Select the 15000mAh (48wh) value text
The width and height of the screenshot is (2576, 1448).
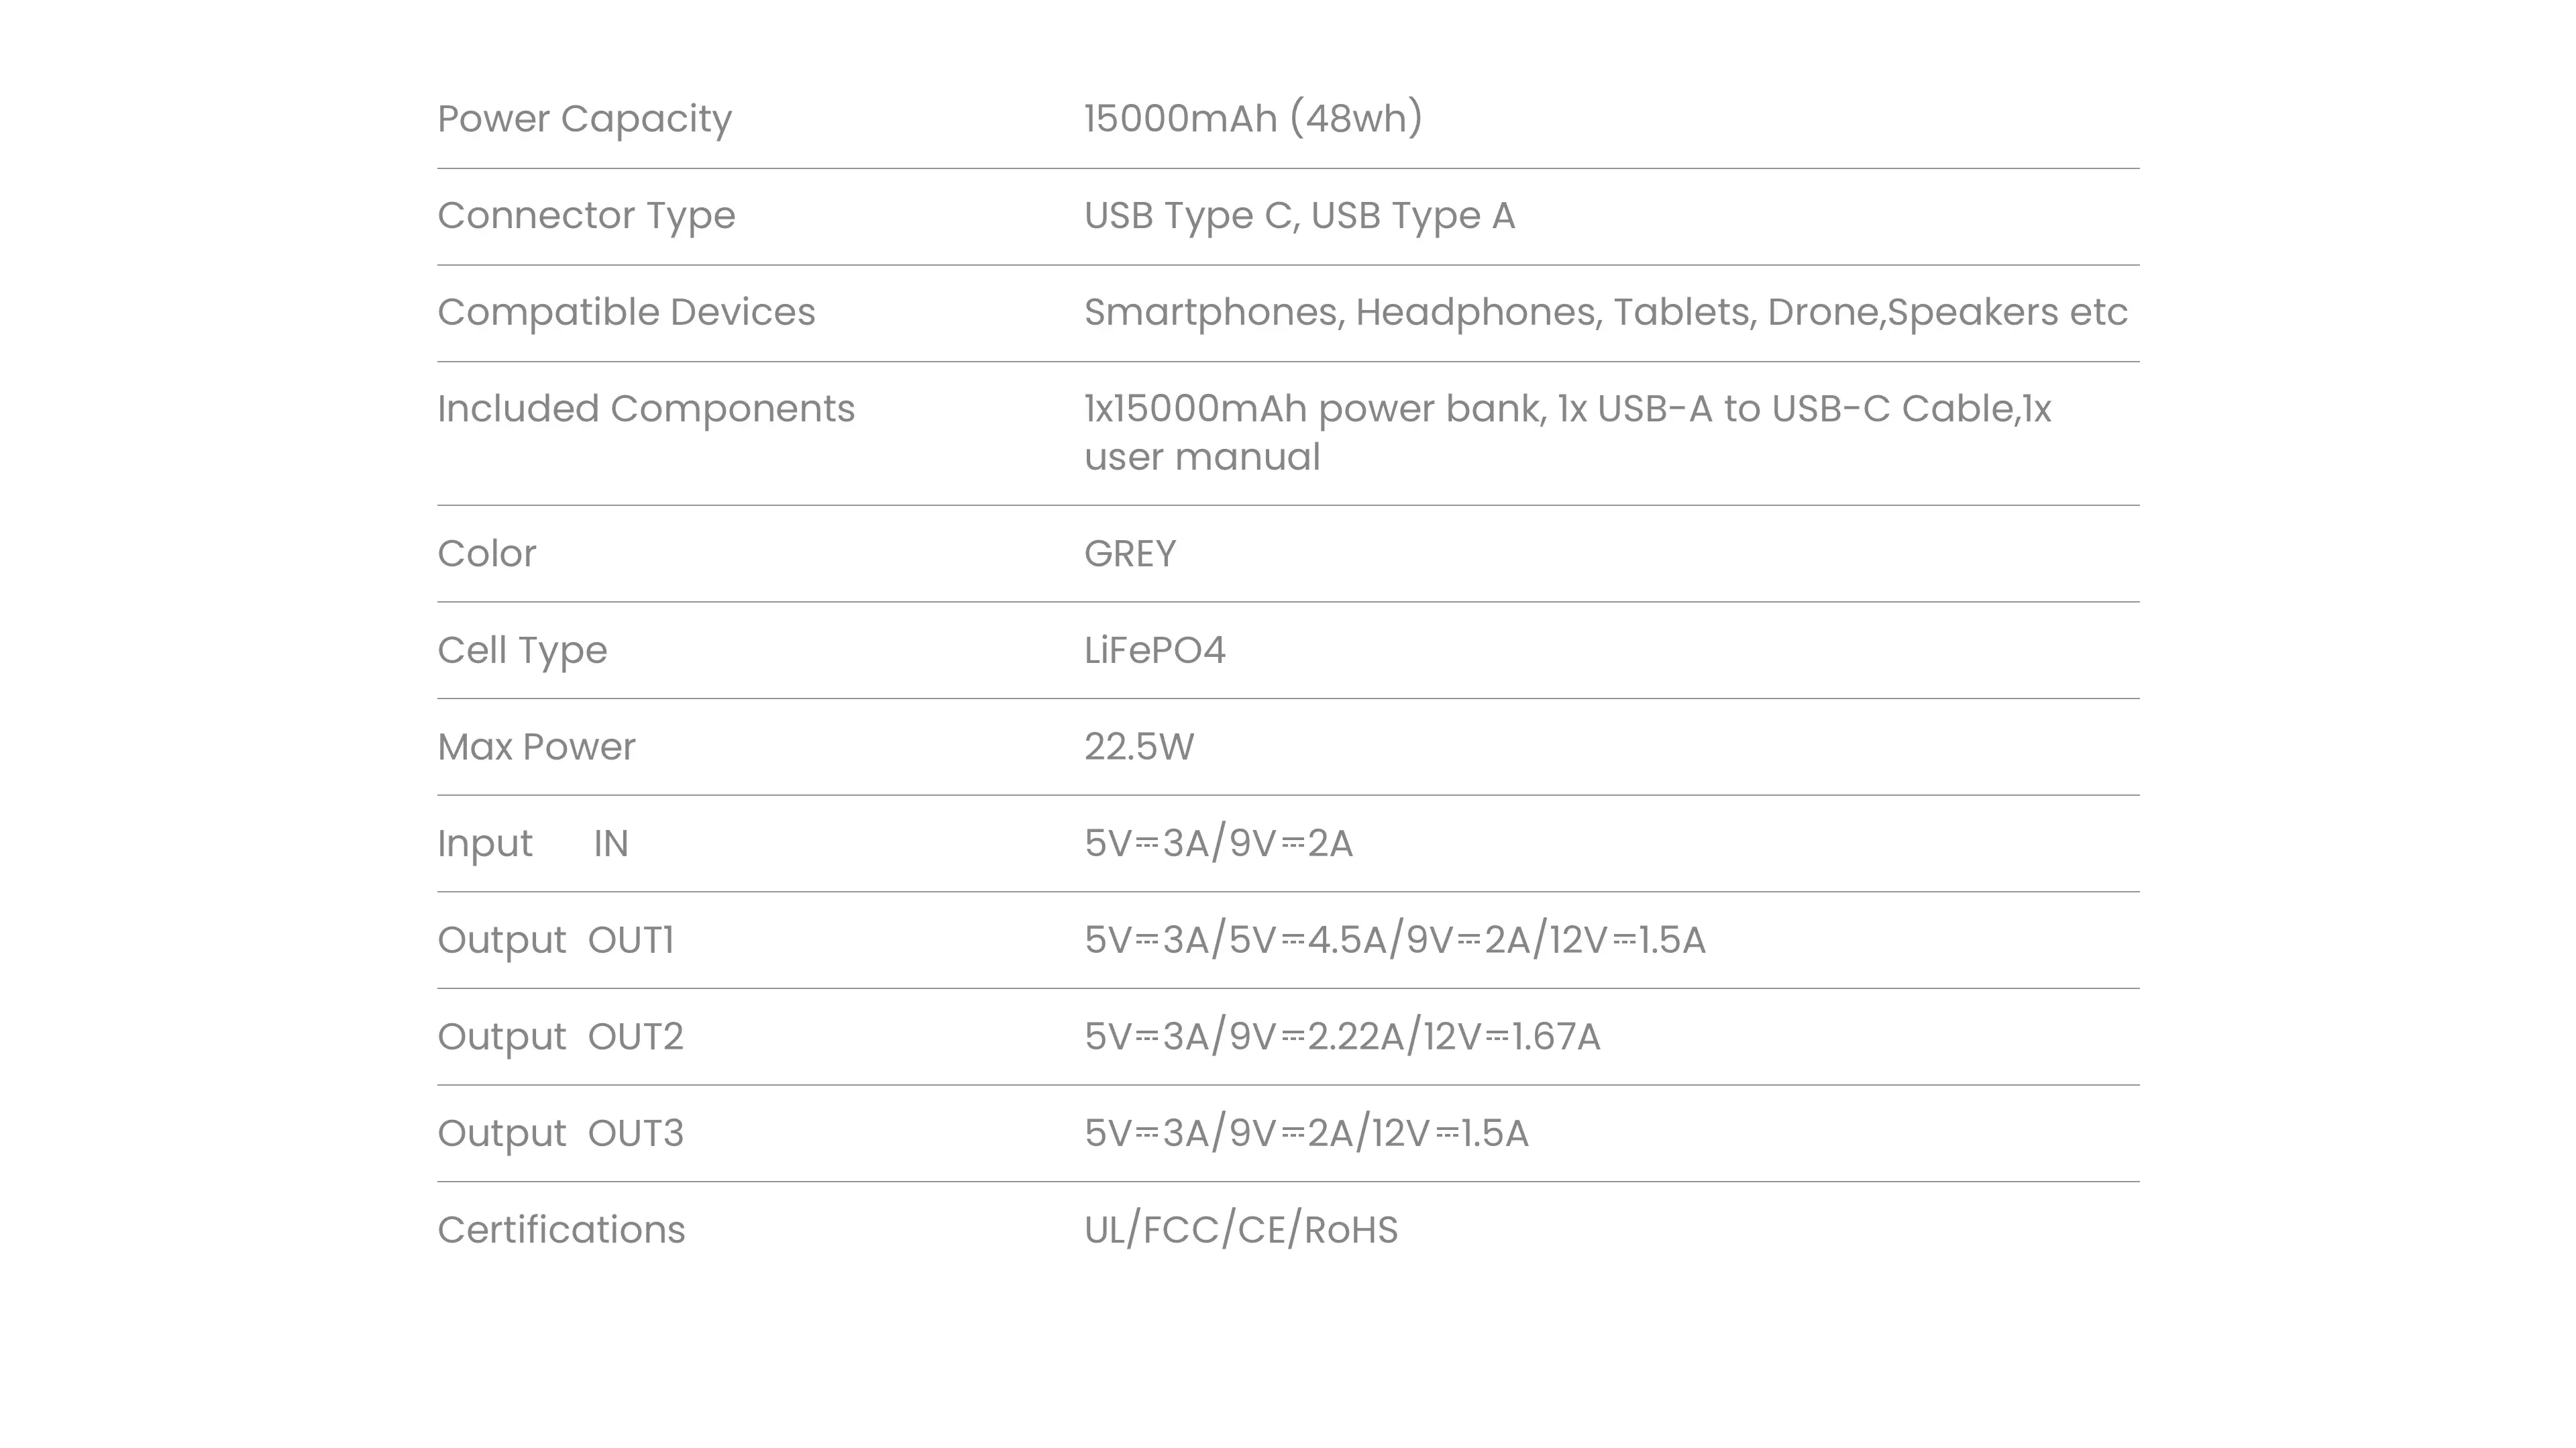(x=1253, y=118)
